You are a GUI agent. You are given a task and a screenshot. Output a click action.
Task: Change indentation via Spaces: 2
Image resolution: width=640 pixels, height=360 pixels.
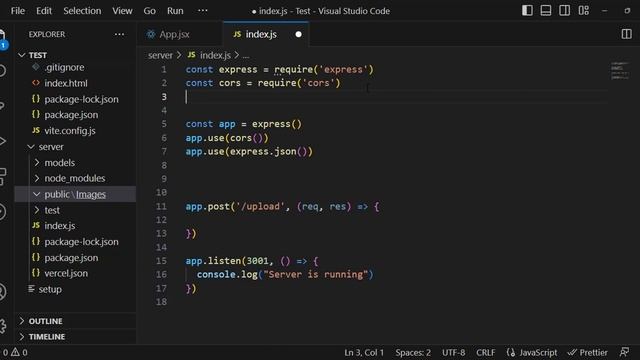coord(413,352)
